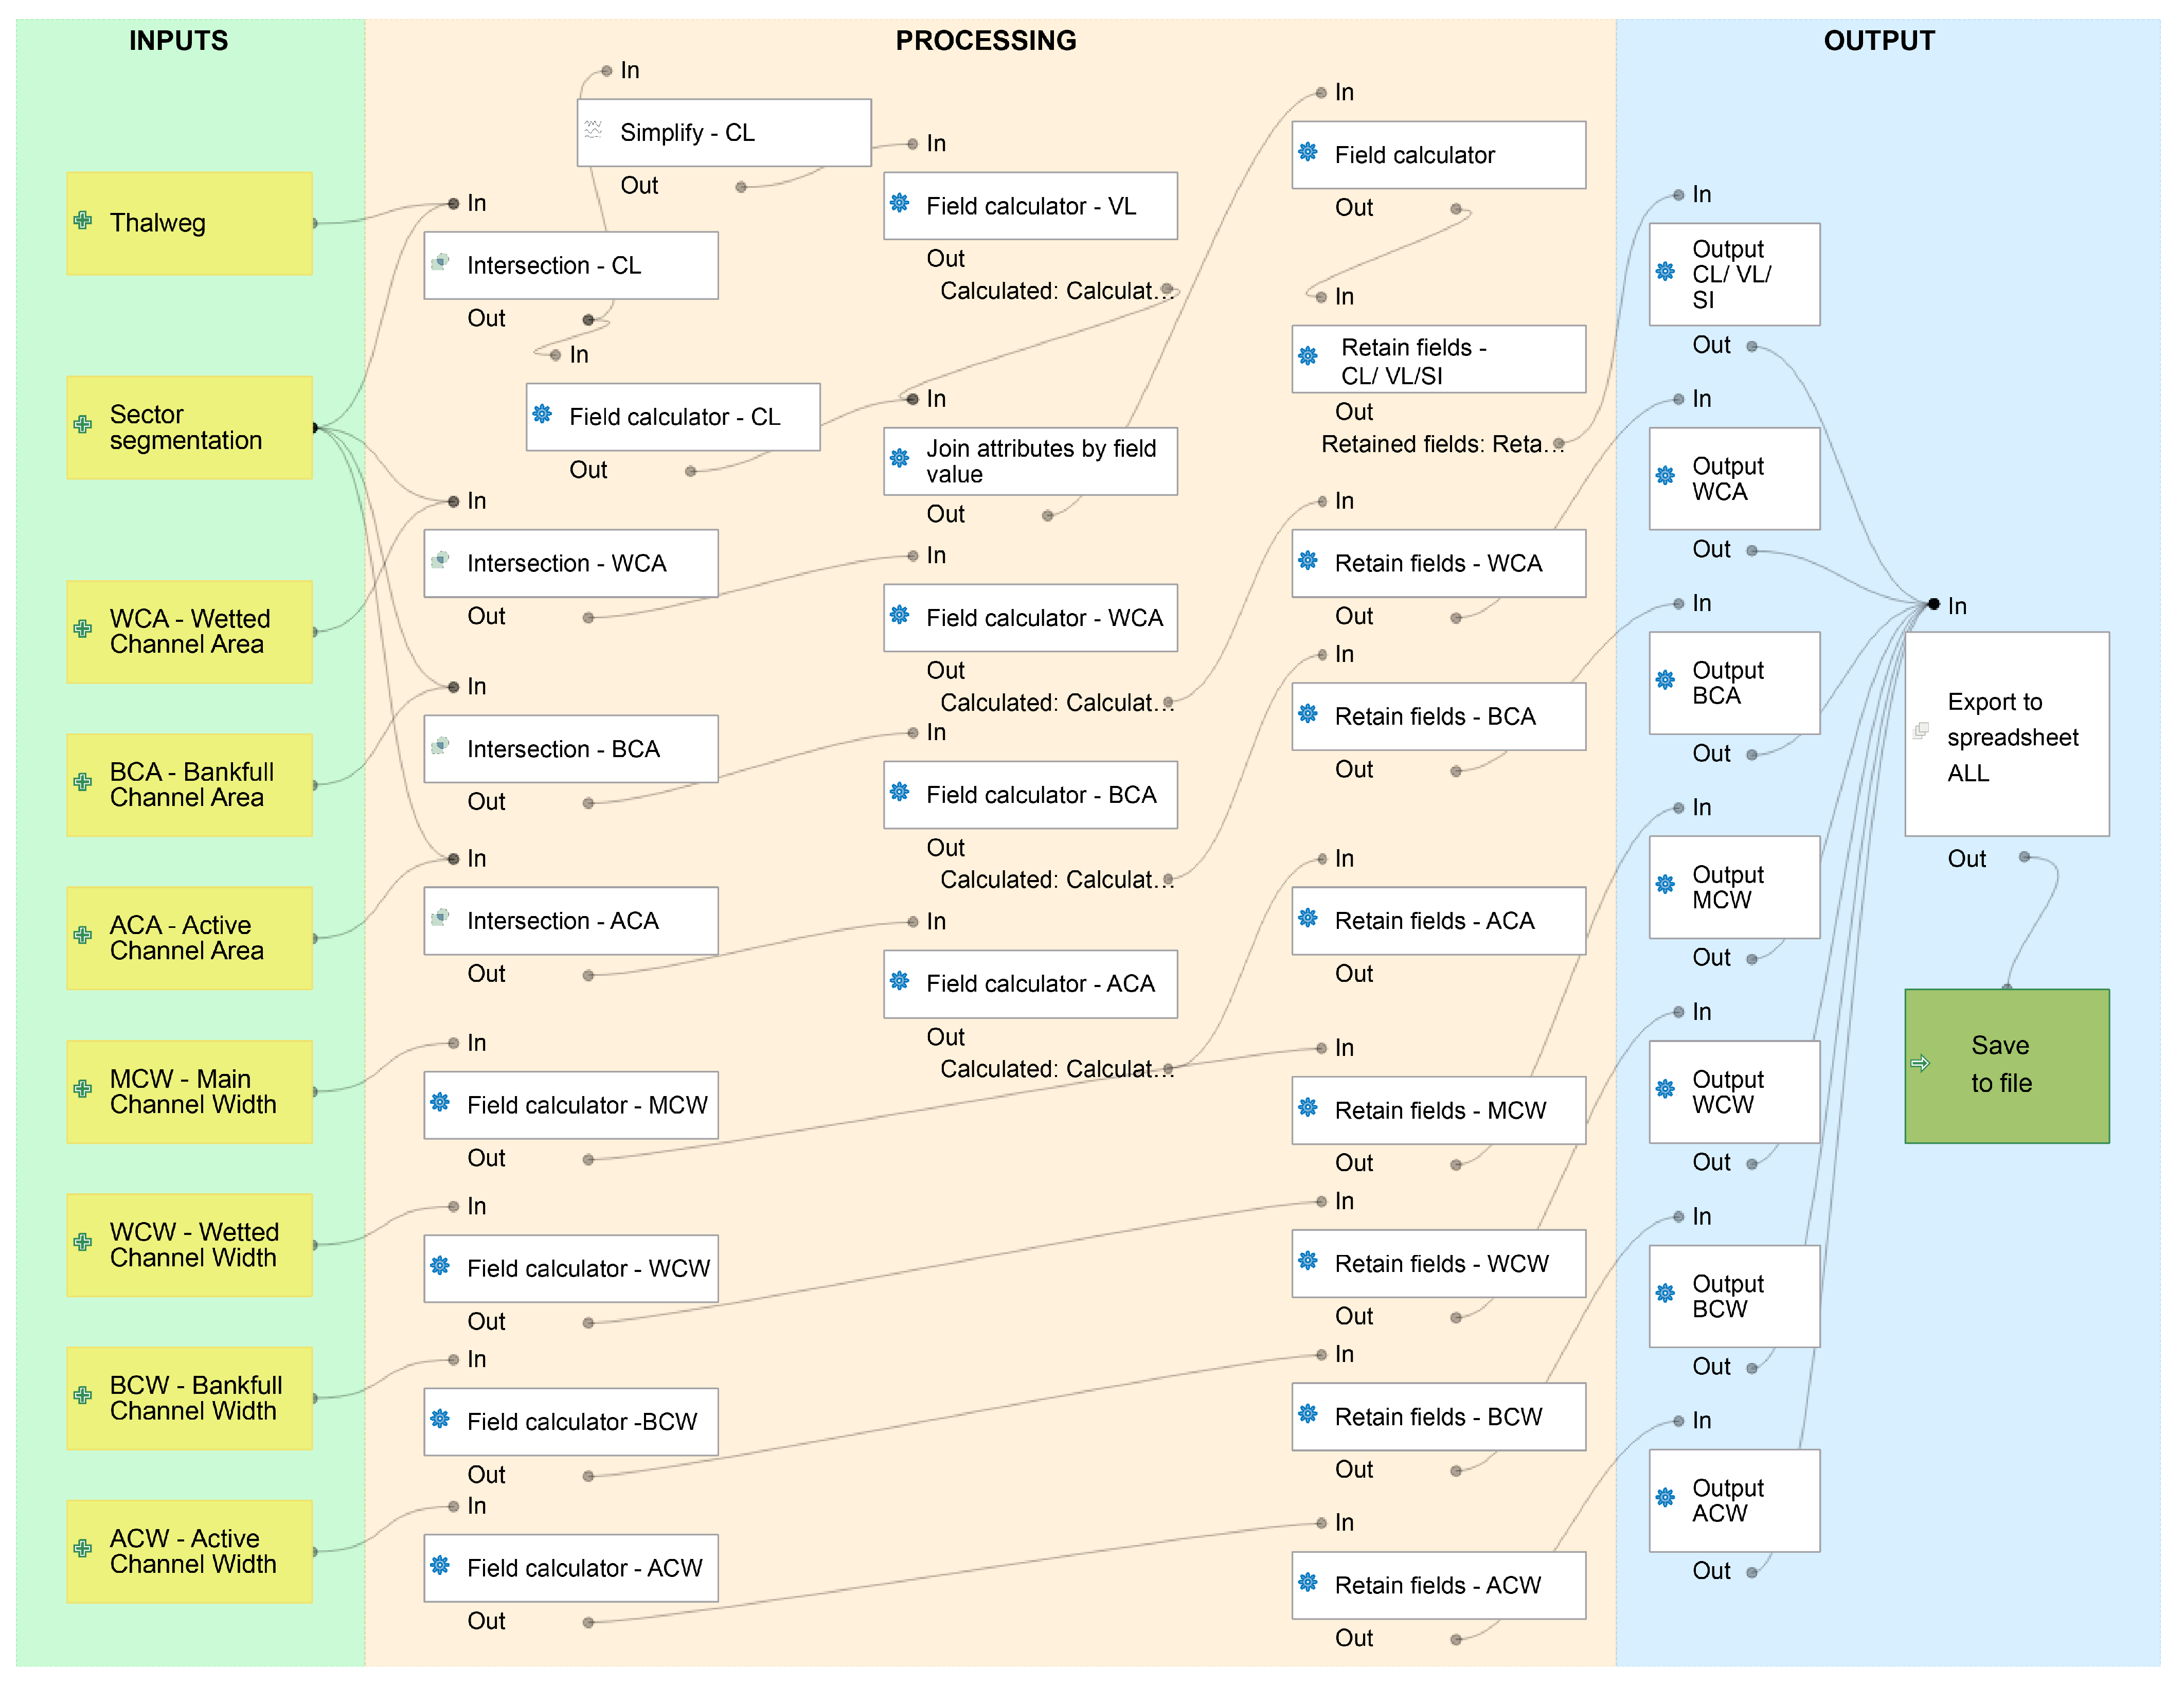Click the Intersection - WCA algorithm icon
The height and width of the screenshot is (1686, 2184).
tap(440, 560)
